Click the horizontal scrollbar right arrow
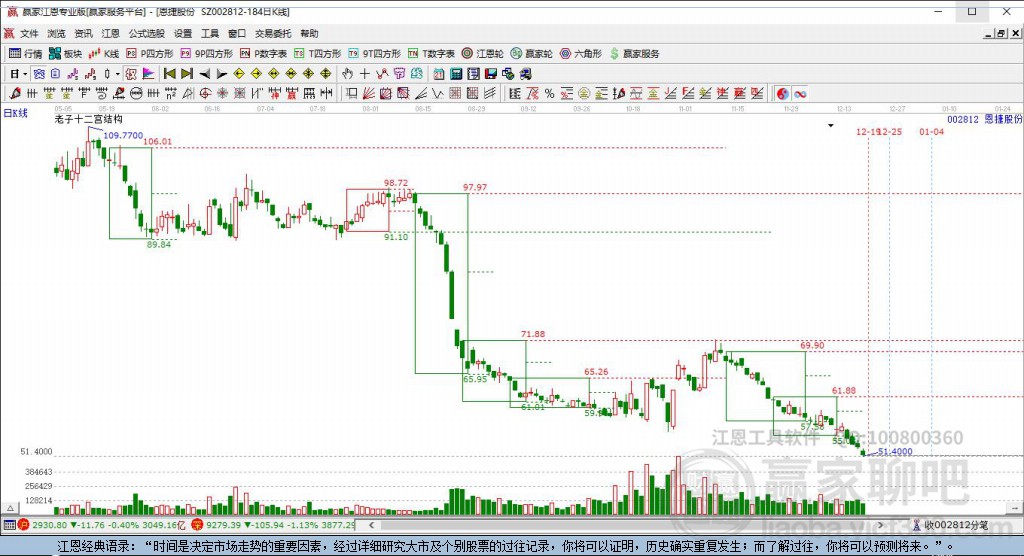The height and width of the screenshot is (556, 1024). tap(880, 525)
